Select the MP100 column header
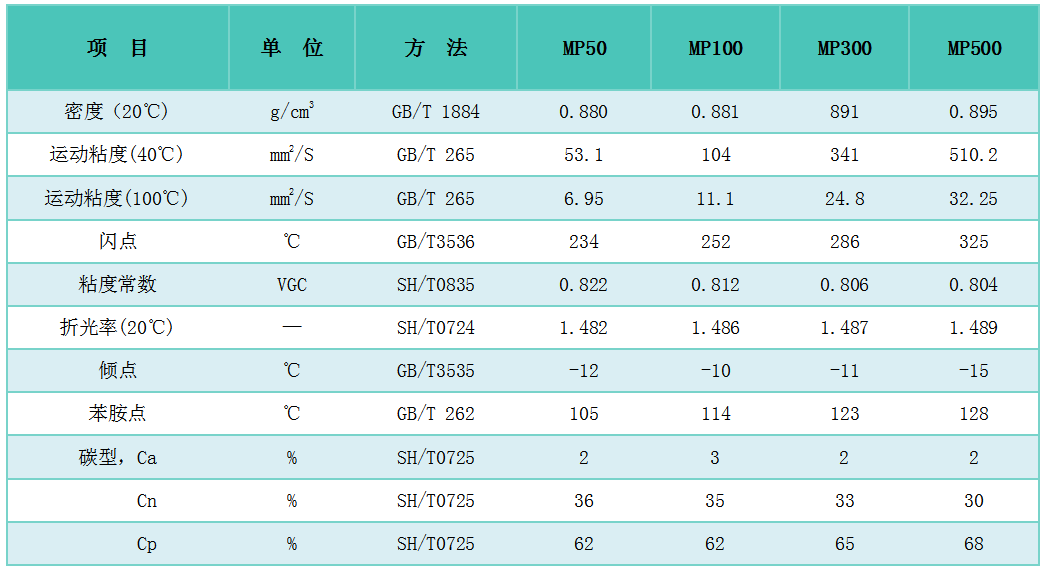The width and height of the screenshot is (1047, 570). (x=715, y=49)
